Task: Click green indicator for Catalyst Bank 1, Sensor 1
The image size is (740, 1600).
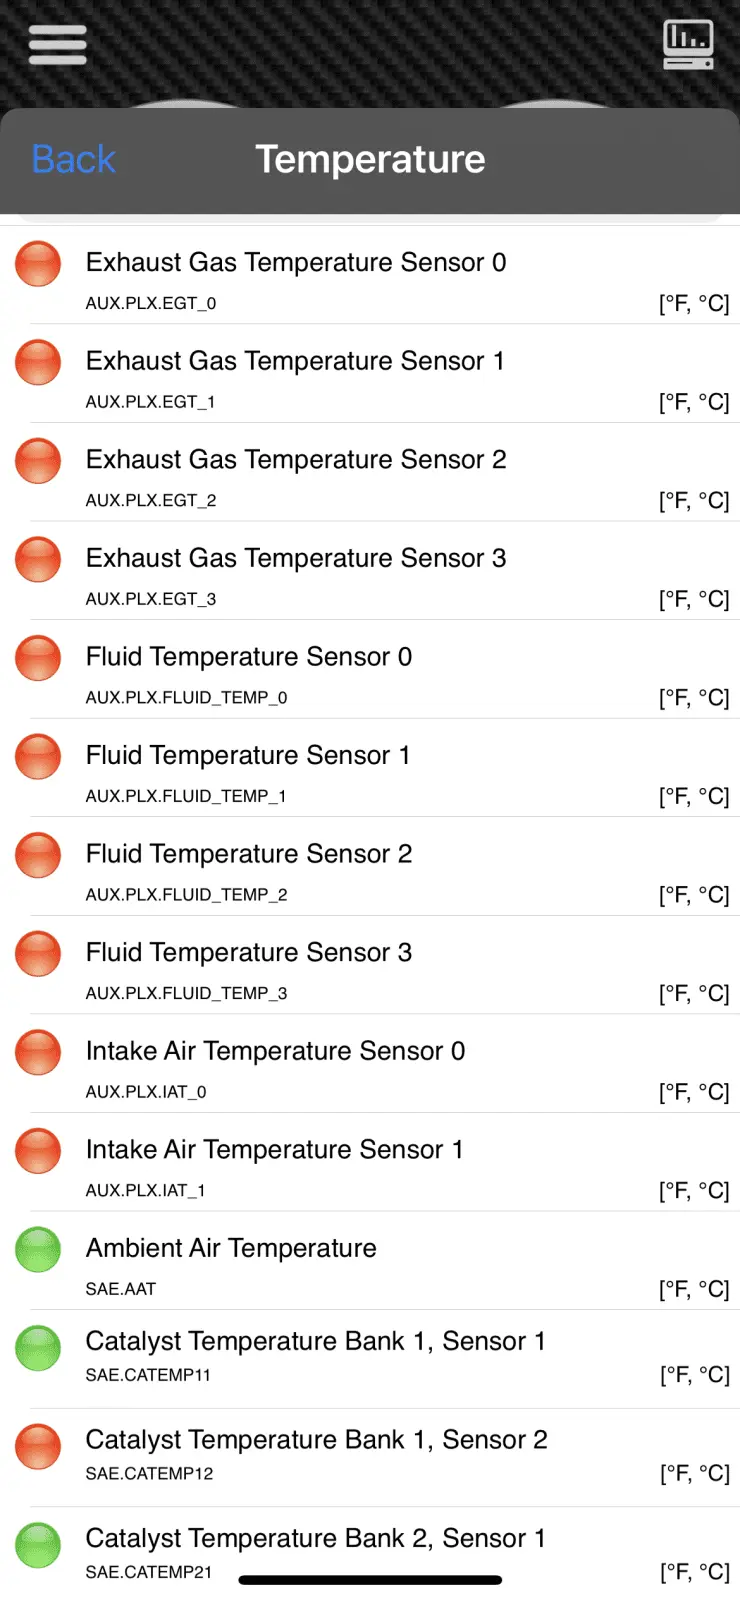Action: coord(38,1347)
